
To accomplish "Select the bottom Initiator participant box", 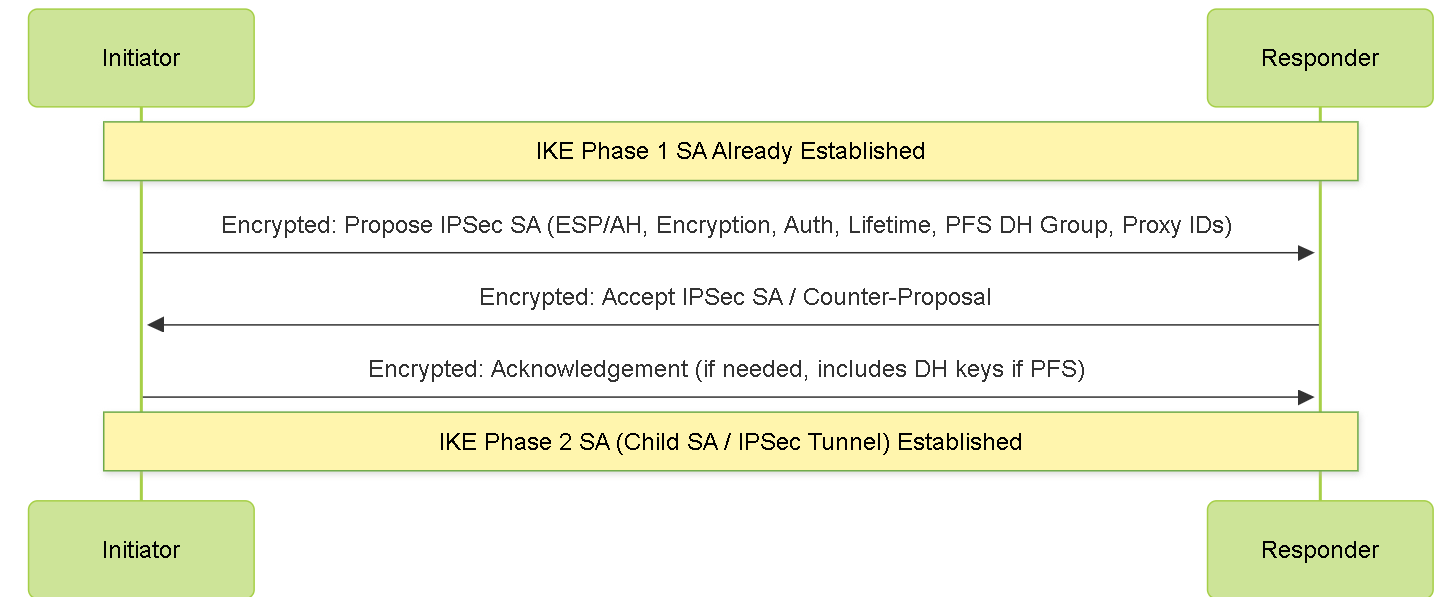I will pyautogui.click(x=141, y=549).
